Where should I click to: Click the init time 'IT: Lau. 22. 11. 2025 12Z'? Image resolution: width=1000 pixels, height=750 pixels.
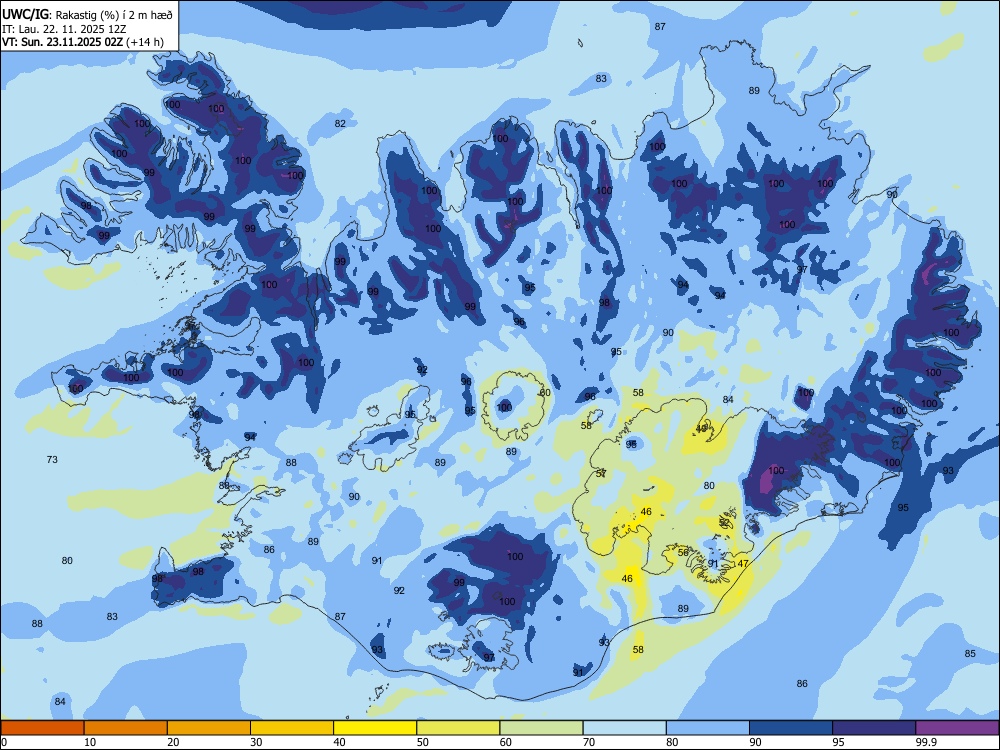pyautogui.click(x=64, y=29)
